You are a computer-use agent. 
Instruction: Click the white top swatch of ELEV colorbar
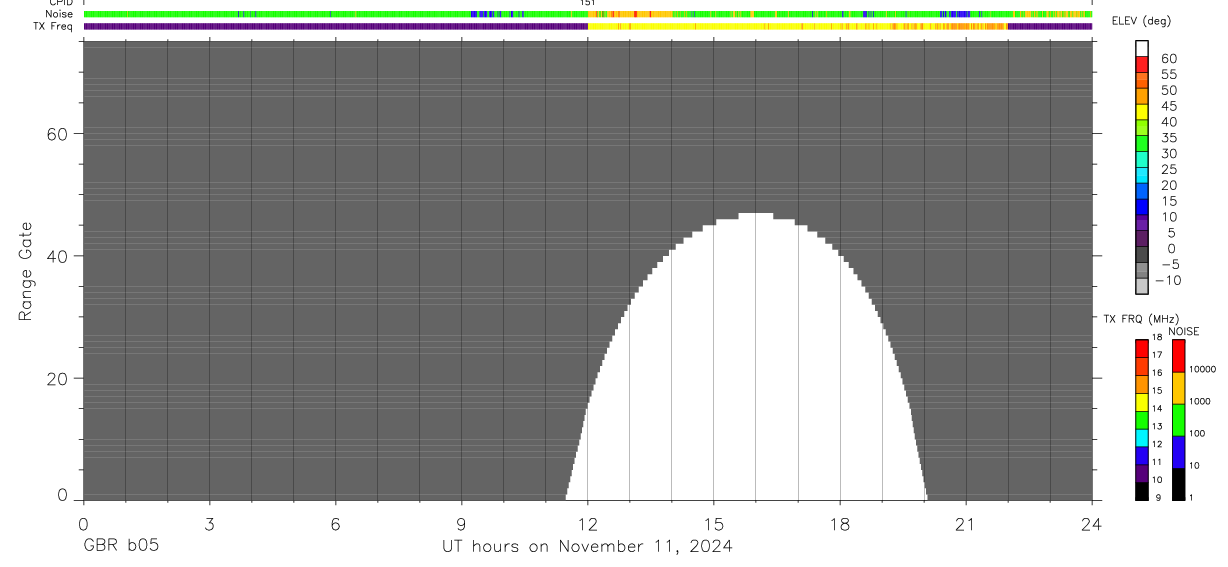pyautogui.click(x=1142, y=48)
